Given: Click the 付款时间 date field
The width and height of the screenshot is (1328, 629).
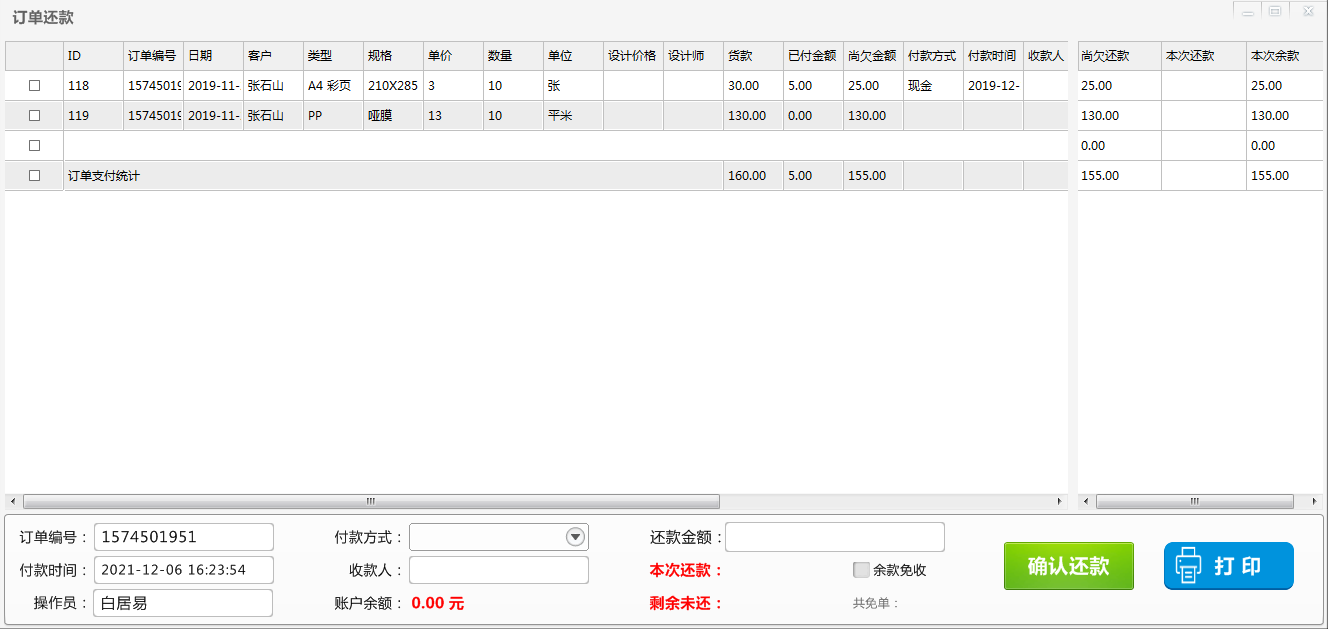Looking at the screenshot, I should [183, 570].
